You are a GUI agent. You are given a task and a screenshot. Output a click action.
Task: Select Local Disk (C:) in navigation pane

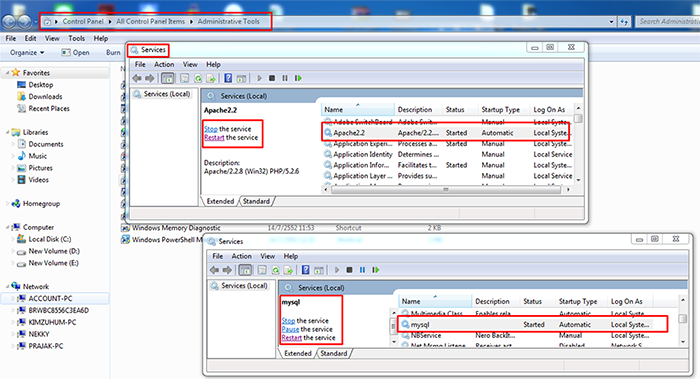[45, 239]
